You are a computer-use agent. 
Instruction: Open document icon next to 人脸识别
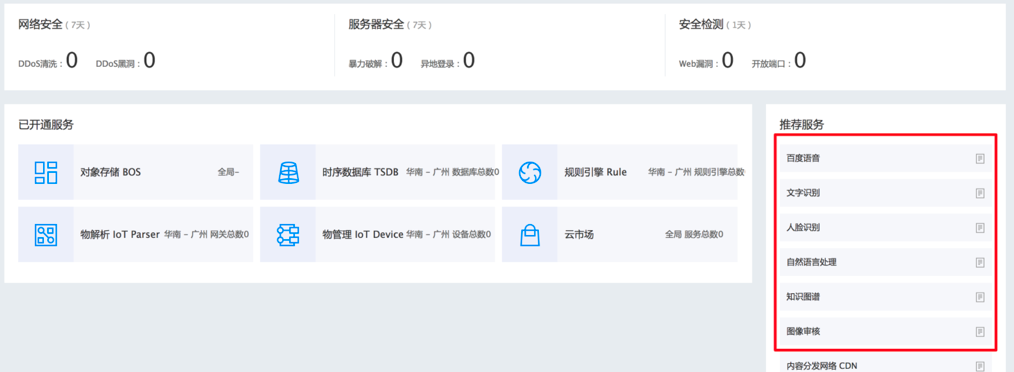[980, 228]
